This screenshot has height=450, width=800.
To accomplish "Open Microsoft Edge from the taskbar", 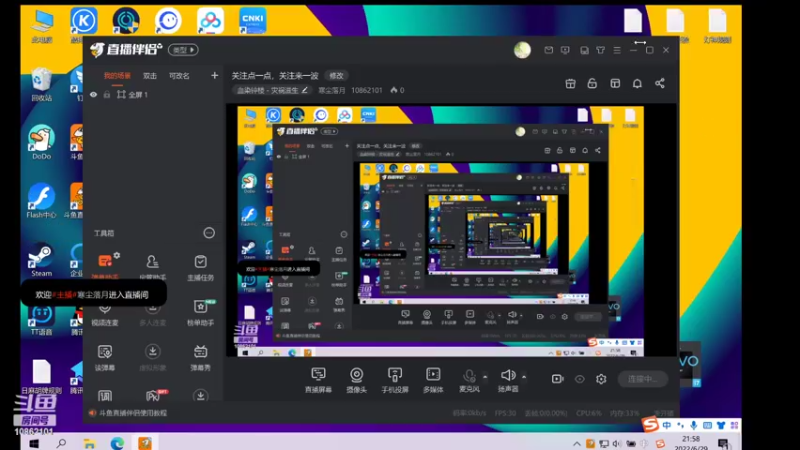I will click(117, 443).
